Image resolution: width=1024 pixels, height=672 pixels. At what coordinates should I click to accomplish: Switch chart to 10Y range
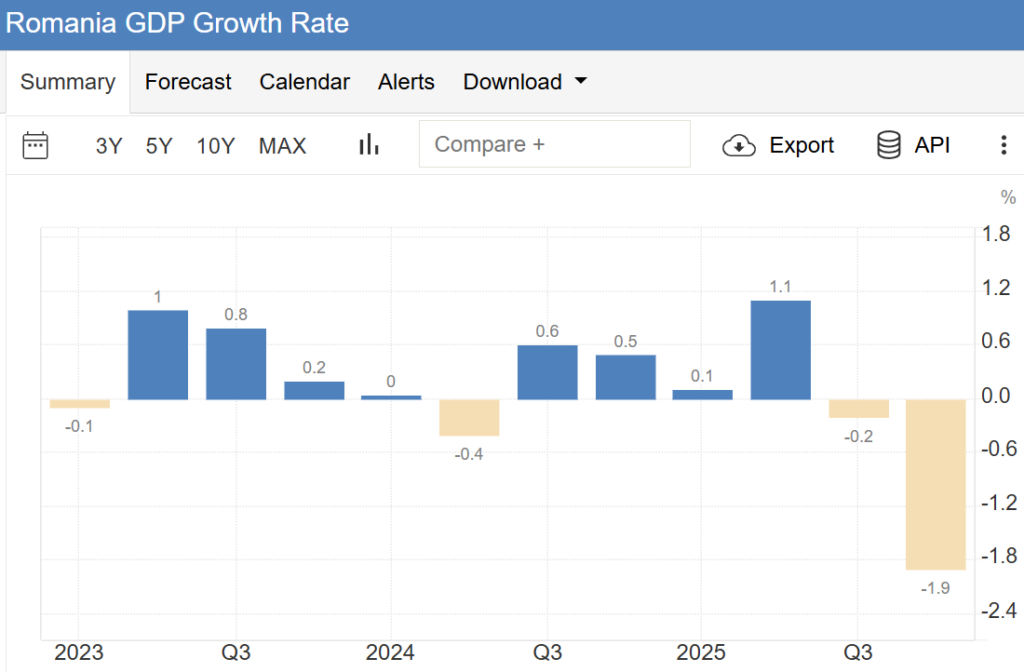215,146
